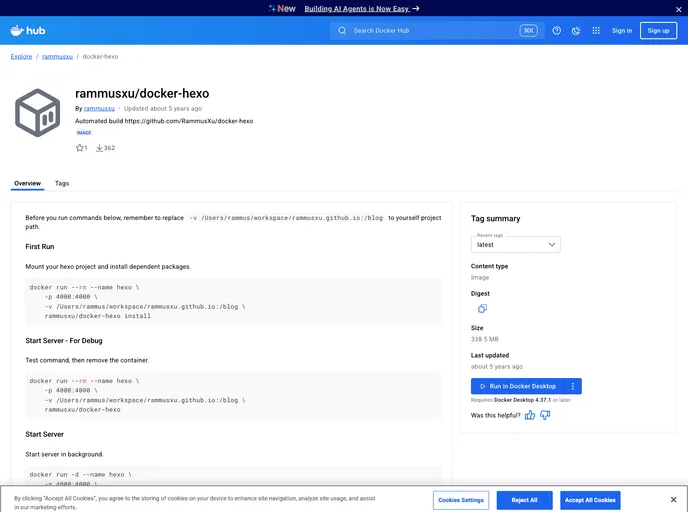Click the 338.5 MB size value
The height and width of the screenshot is (512, 688).
(x=484, y=339)
